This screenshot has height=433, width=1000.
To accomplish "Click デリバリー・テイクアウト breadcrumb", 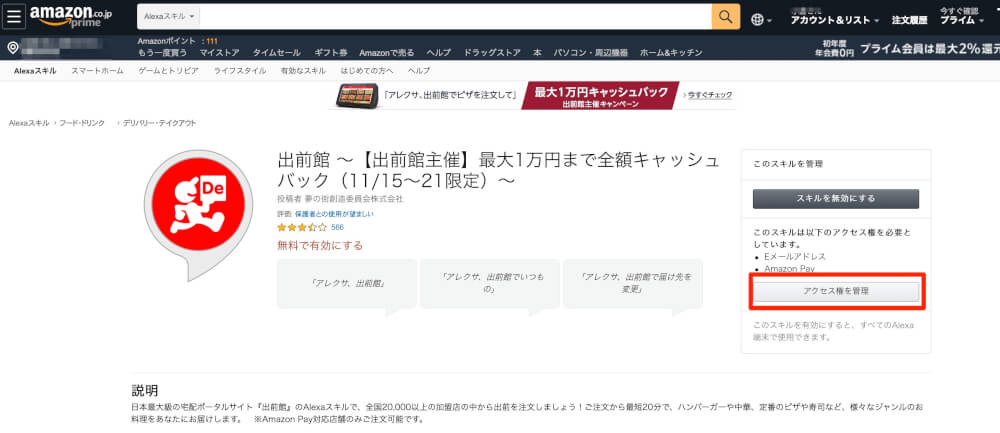I will (x=159, y=123).
